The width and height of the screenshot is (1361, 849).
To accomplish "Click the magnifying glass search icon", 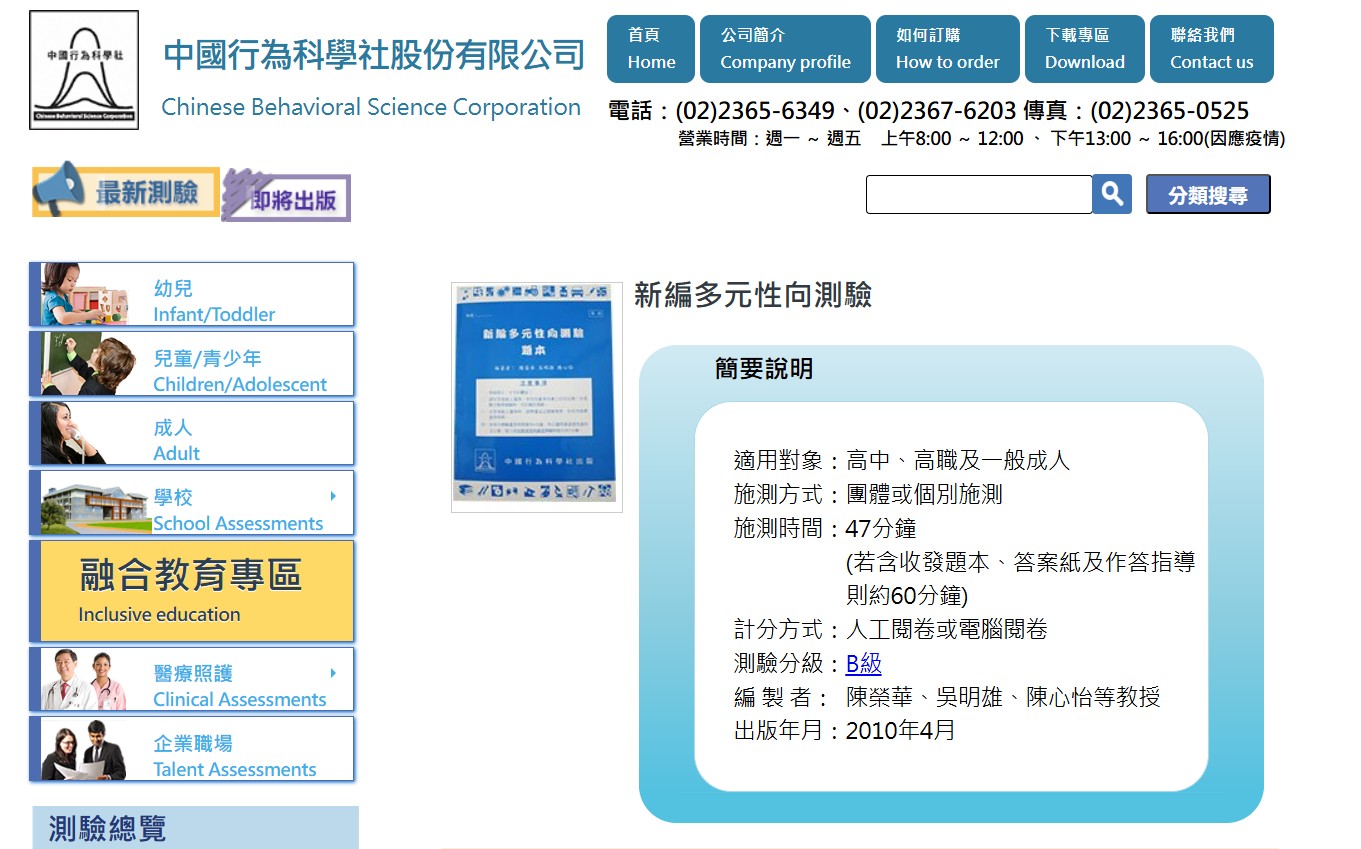I will coord(1112,194).
